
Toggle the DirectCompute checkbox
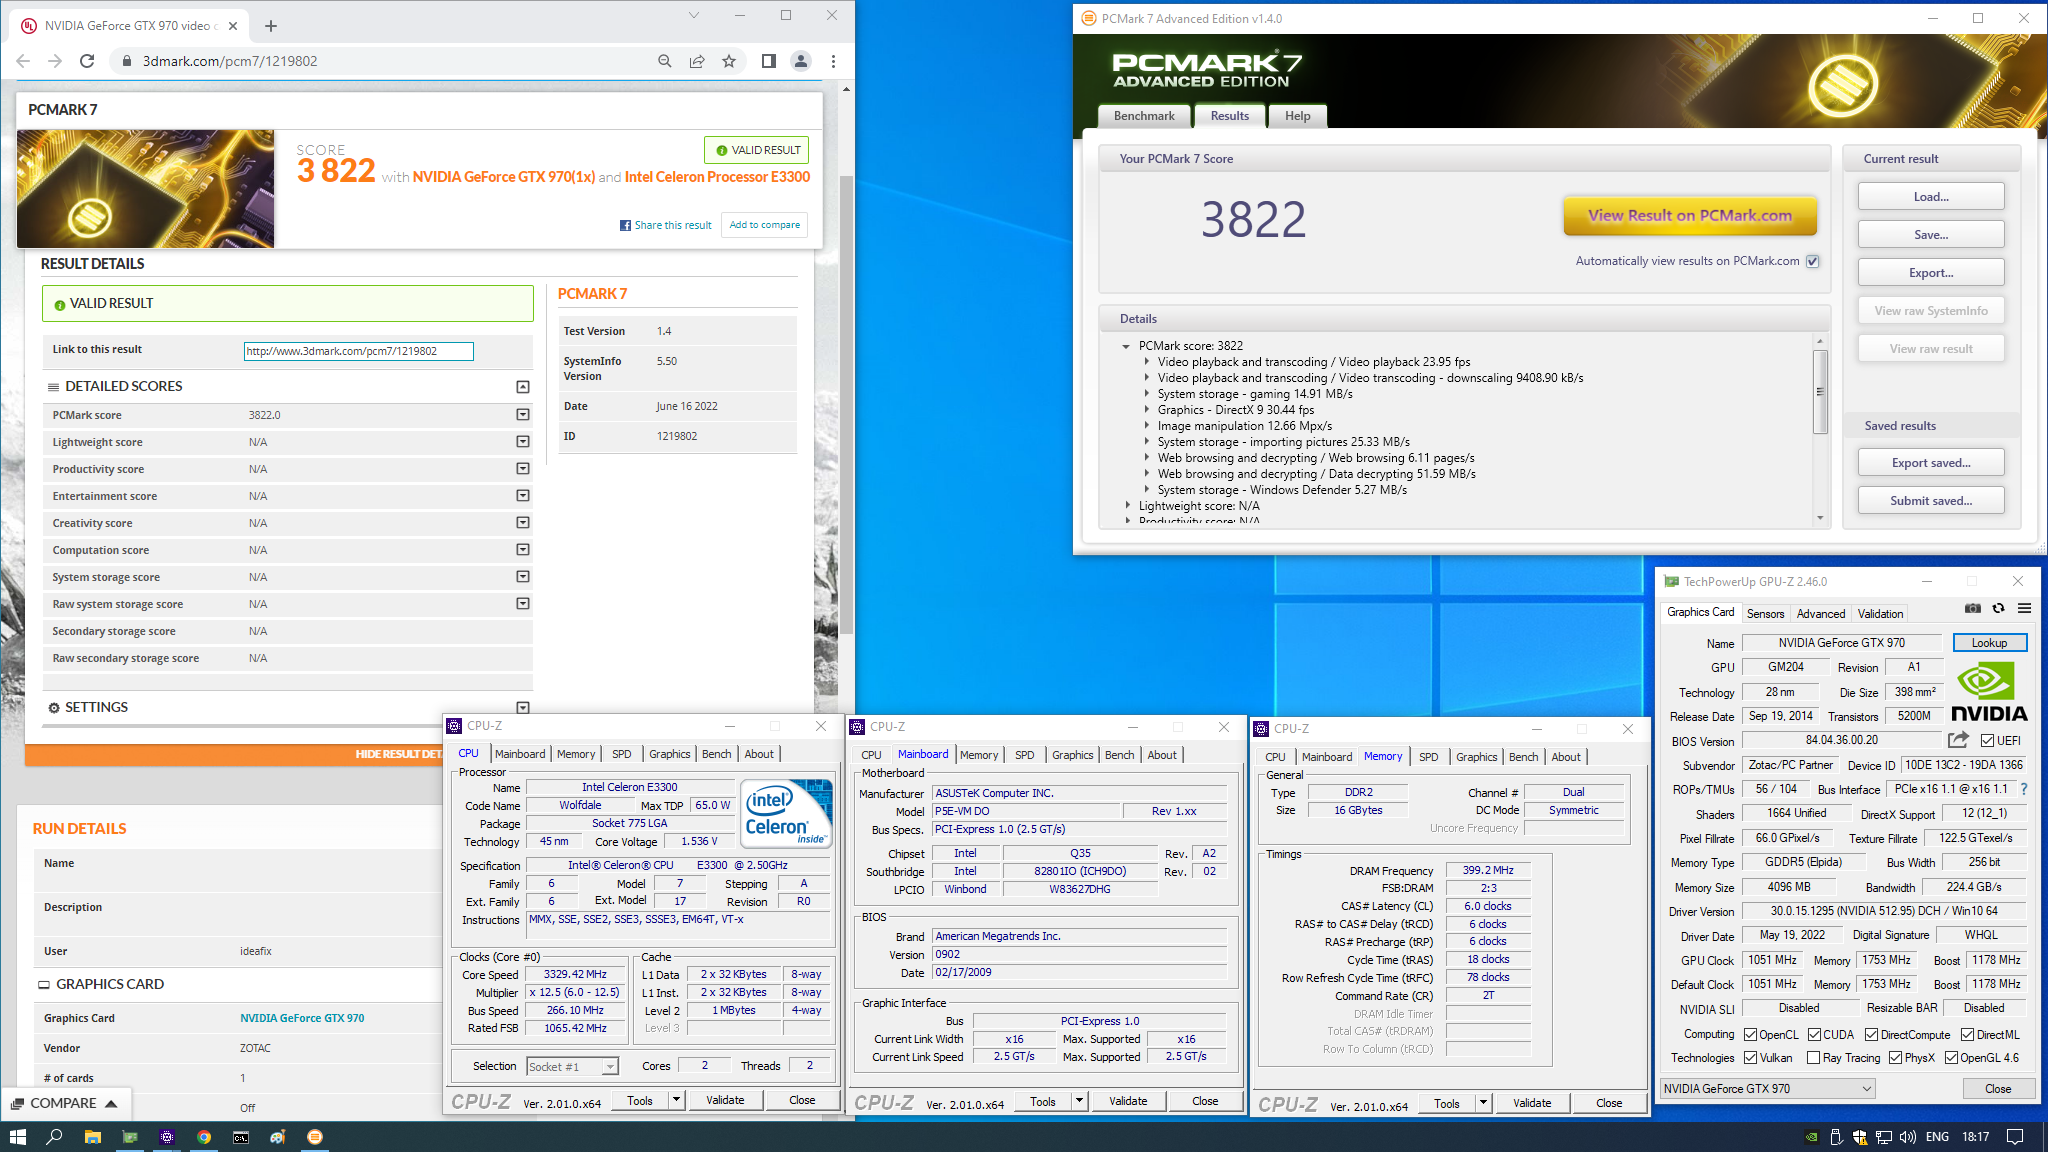[1872, 1035]
